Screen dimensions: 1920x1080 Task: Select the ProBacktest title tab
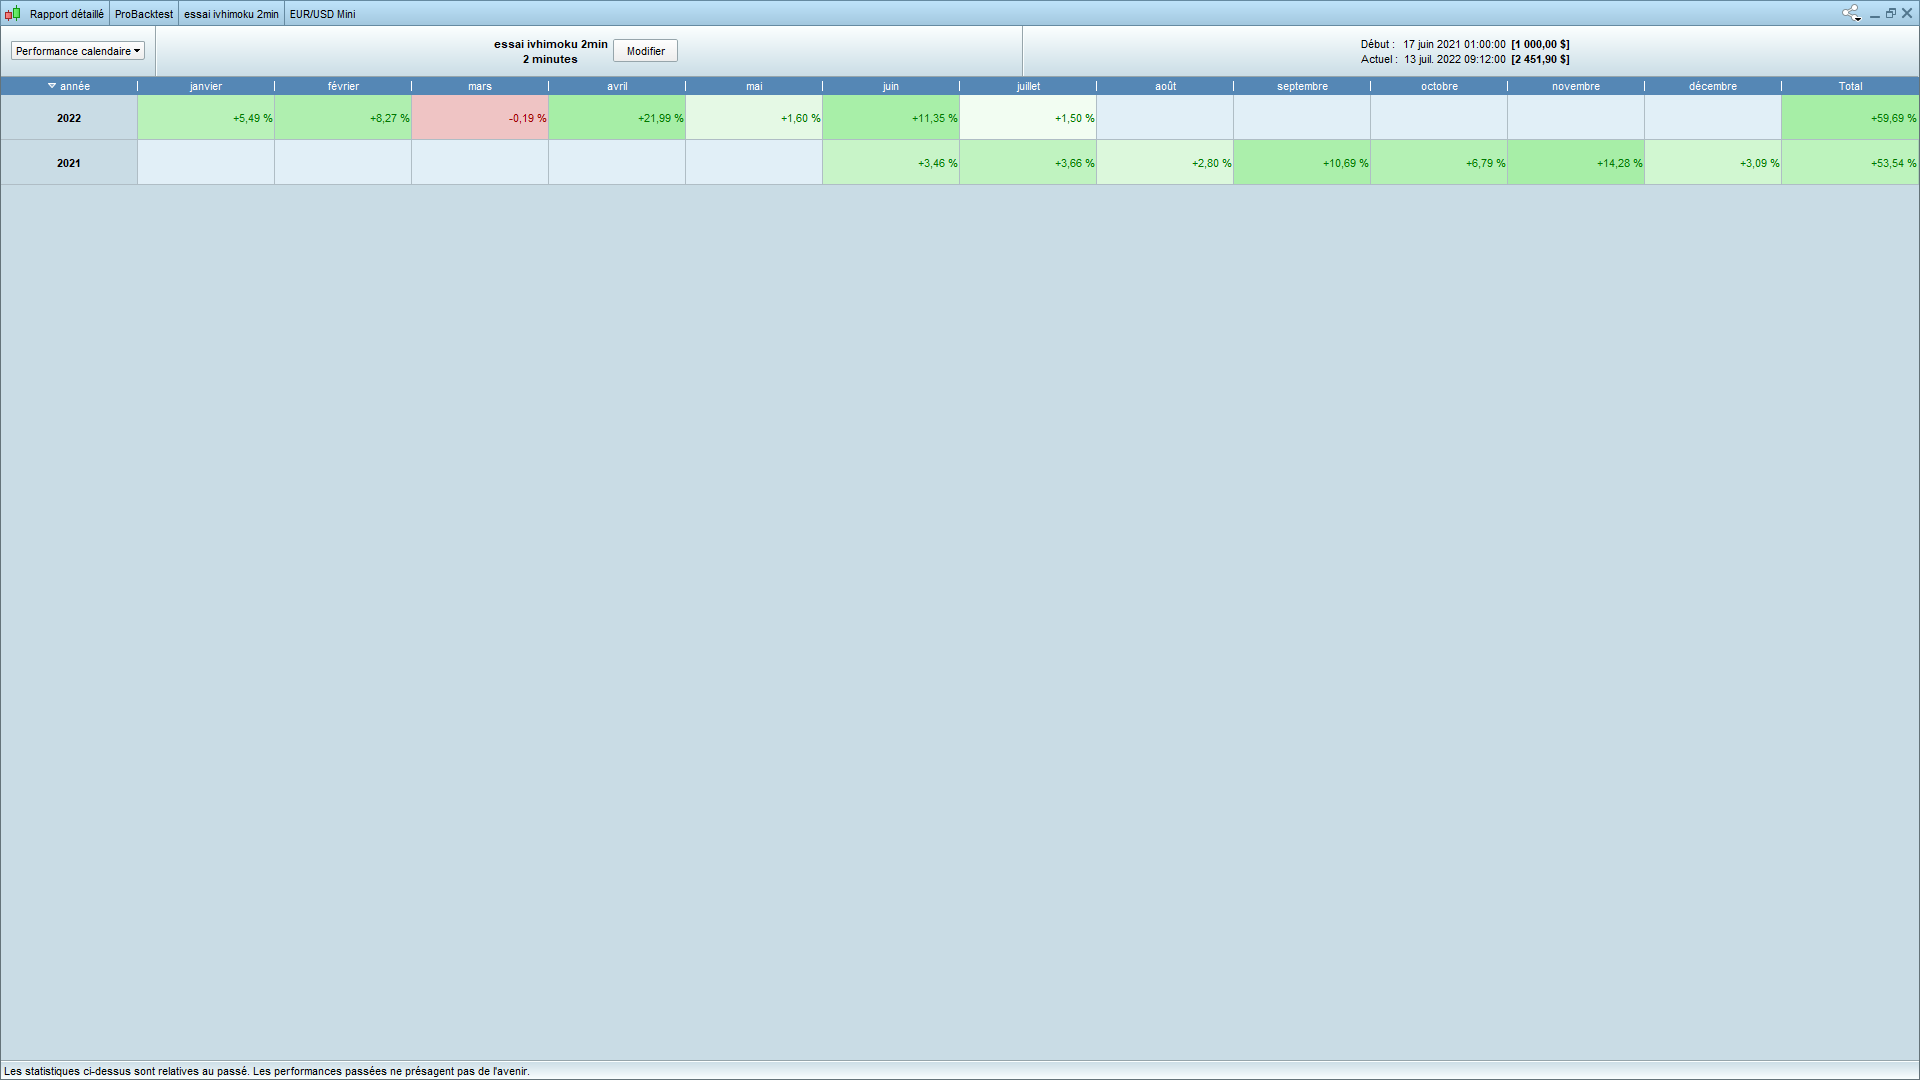pos(144,14)
